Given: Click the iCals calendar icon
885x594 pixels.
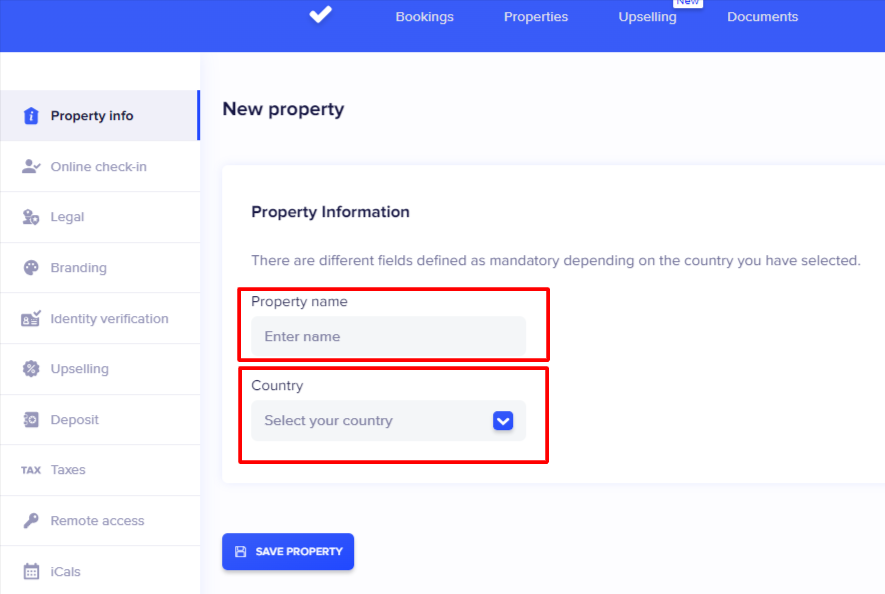Looking at the screenshot, I should 31,572.
